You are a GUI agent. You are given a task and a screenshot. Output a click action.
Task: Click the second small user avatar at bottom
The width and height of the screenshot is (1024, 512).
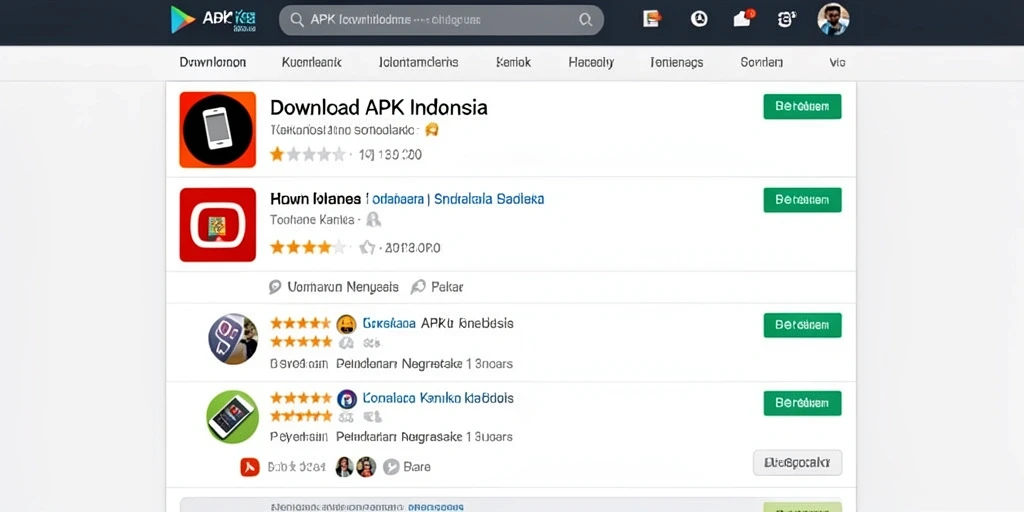pyautogui.click(x=366, y=466)
